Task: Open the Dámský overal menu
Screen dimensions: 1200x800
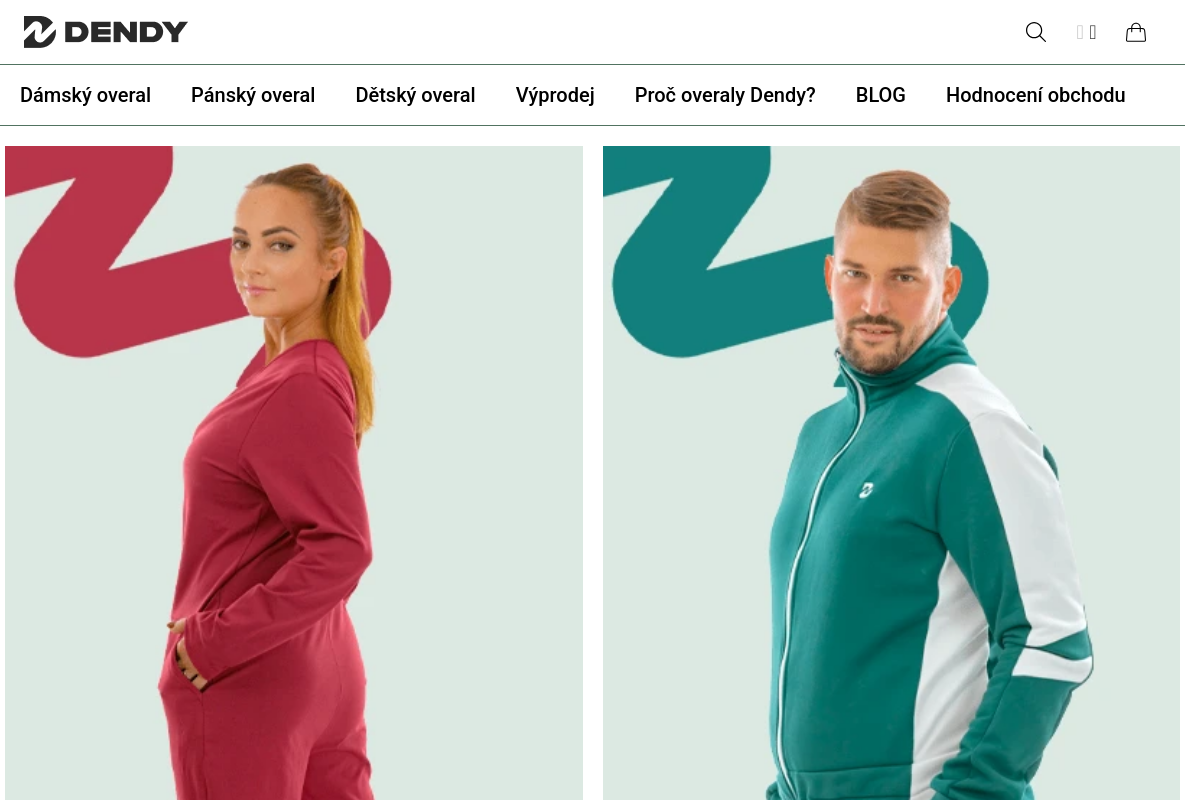Action: [85, 95]
